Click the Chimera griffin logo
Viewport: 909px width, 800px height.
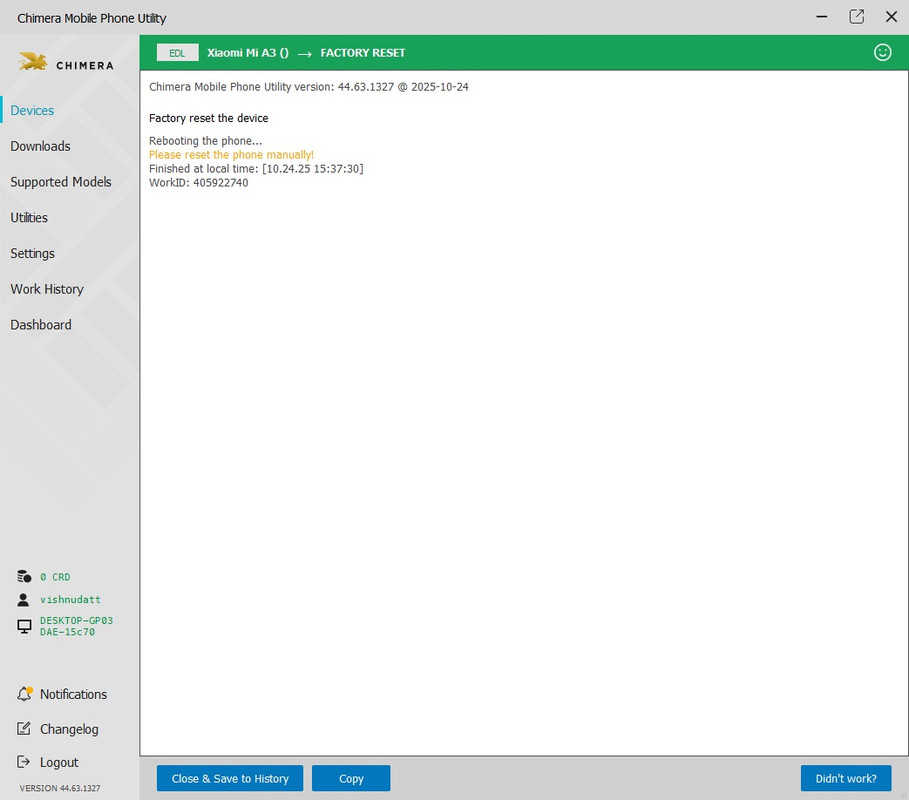click(32, 61)
